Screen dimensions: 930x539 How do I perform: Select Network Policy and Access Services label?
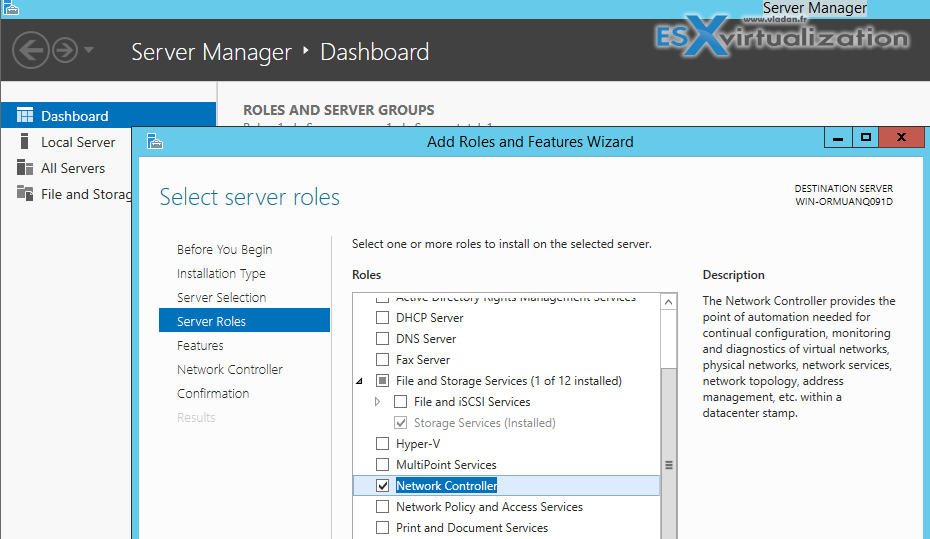[489, 507]
